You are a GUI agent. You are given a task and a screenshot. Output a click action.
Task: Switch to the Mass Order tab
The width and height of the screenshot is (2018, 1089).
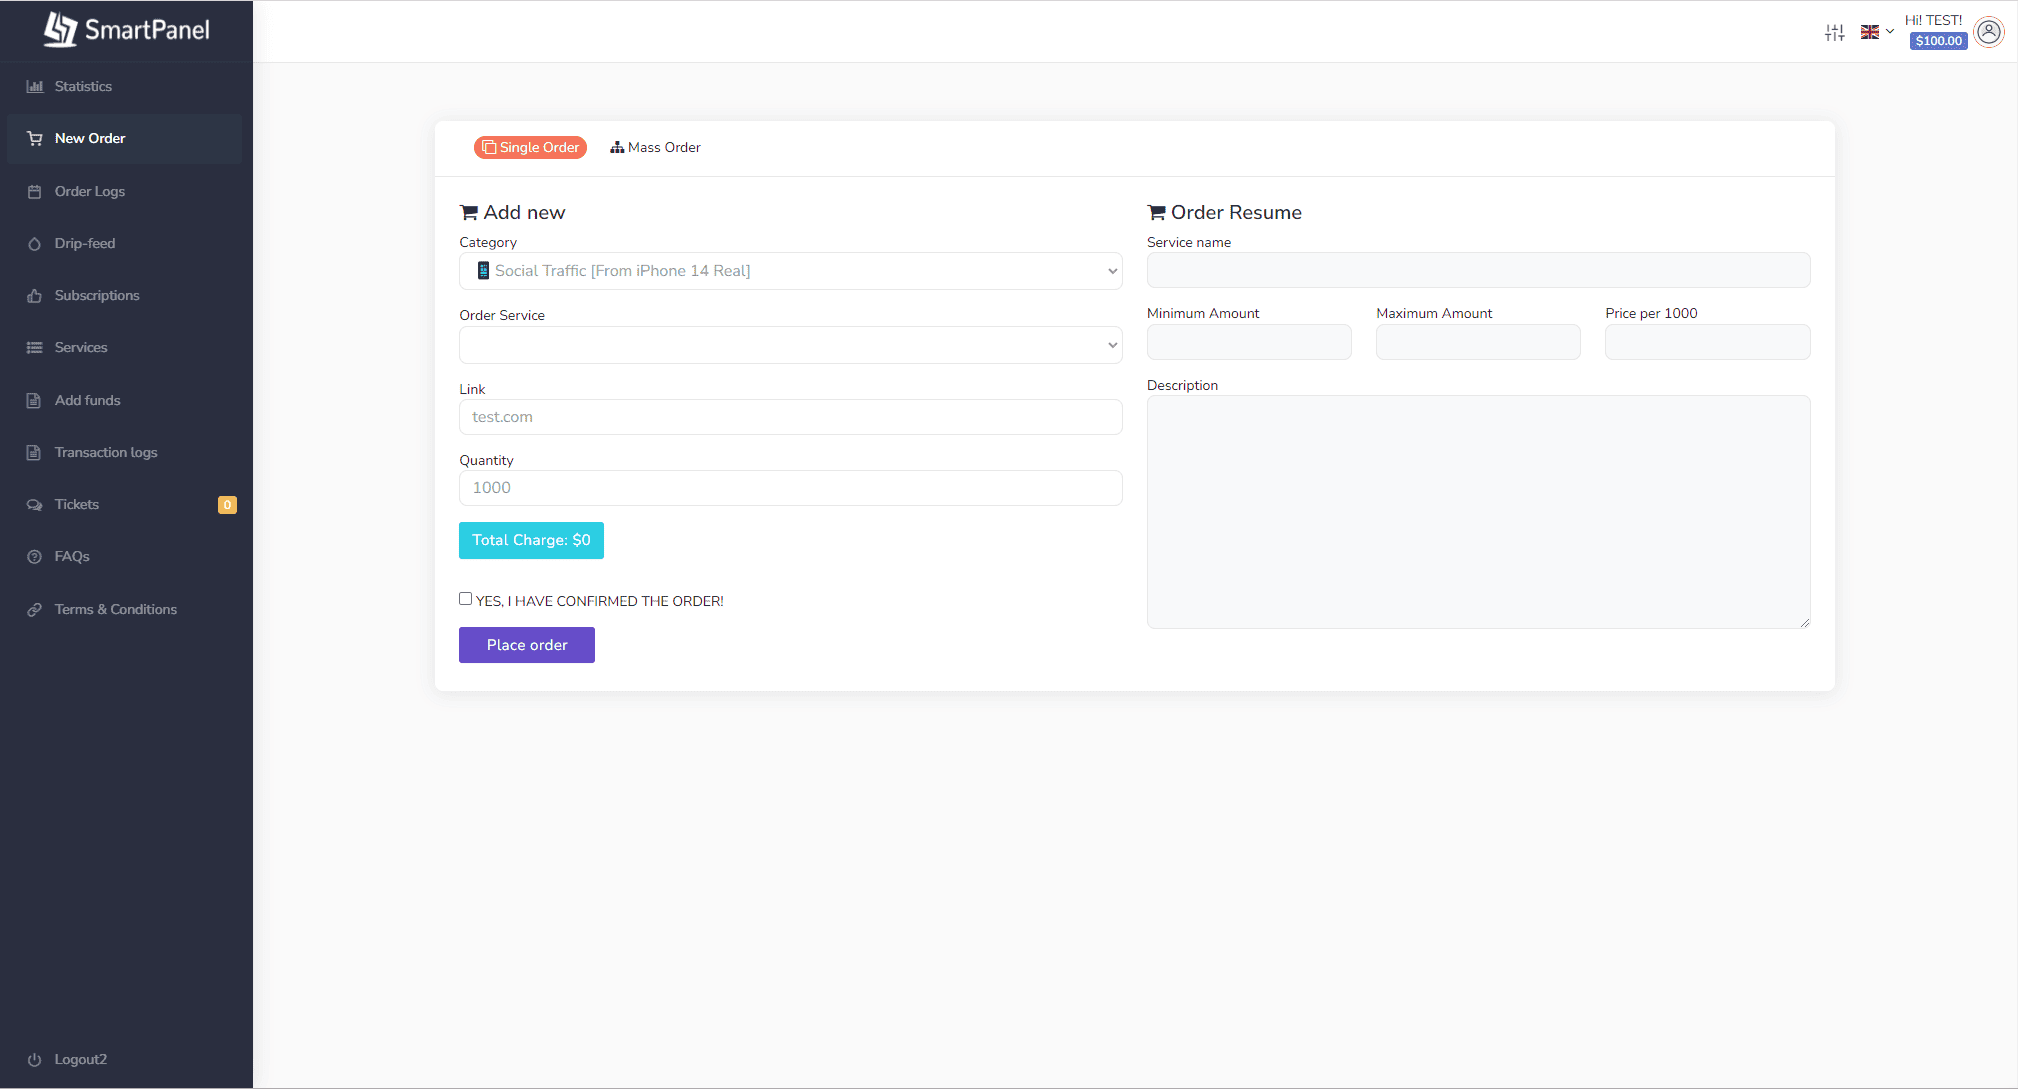tap(656, 147)
